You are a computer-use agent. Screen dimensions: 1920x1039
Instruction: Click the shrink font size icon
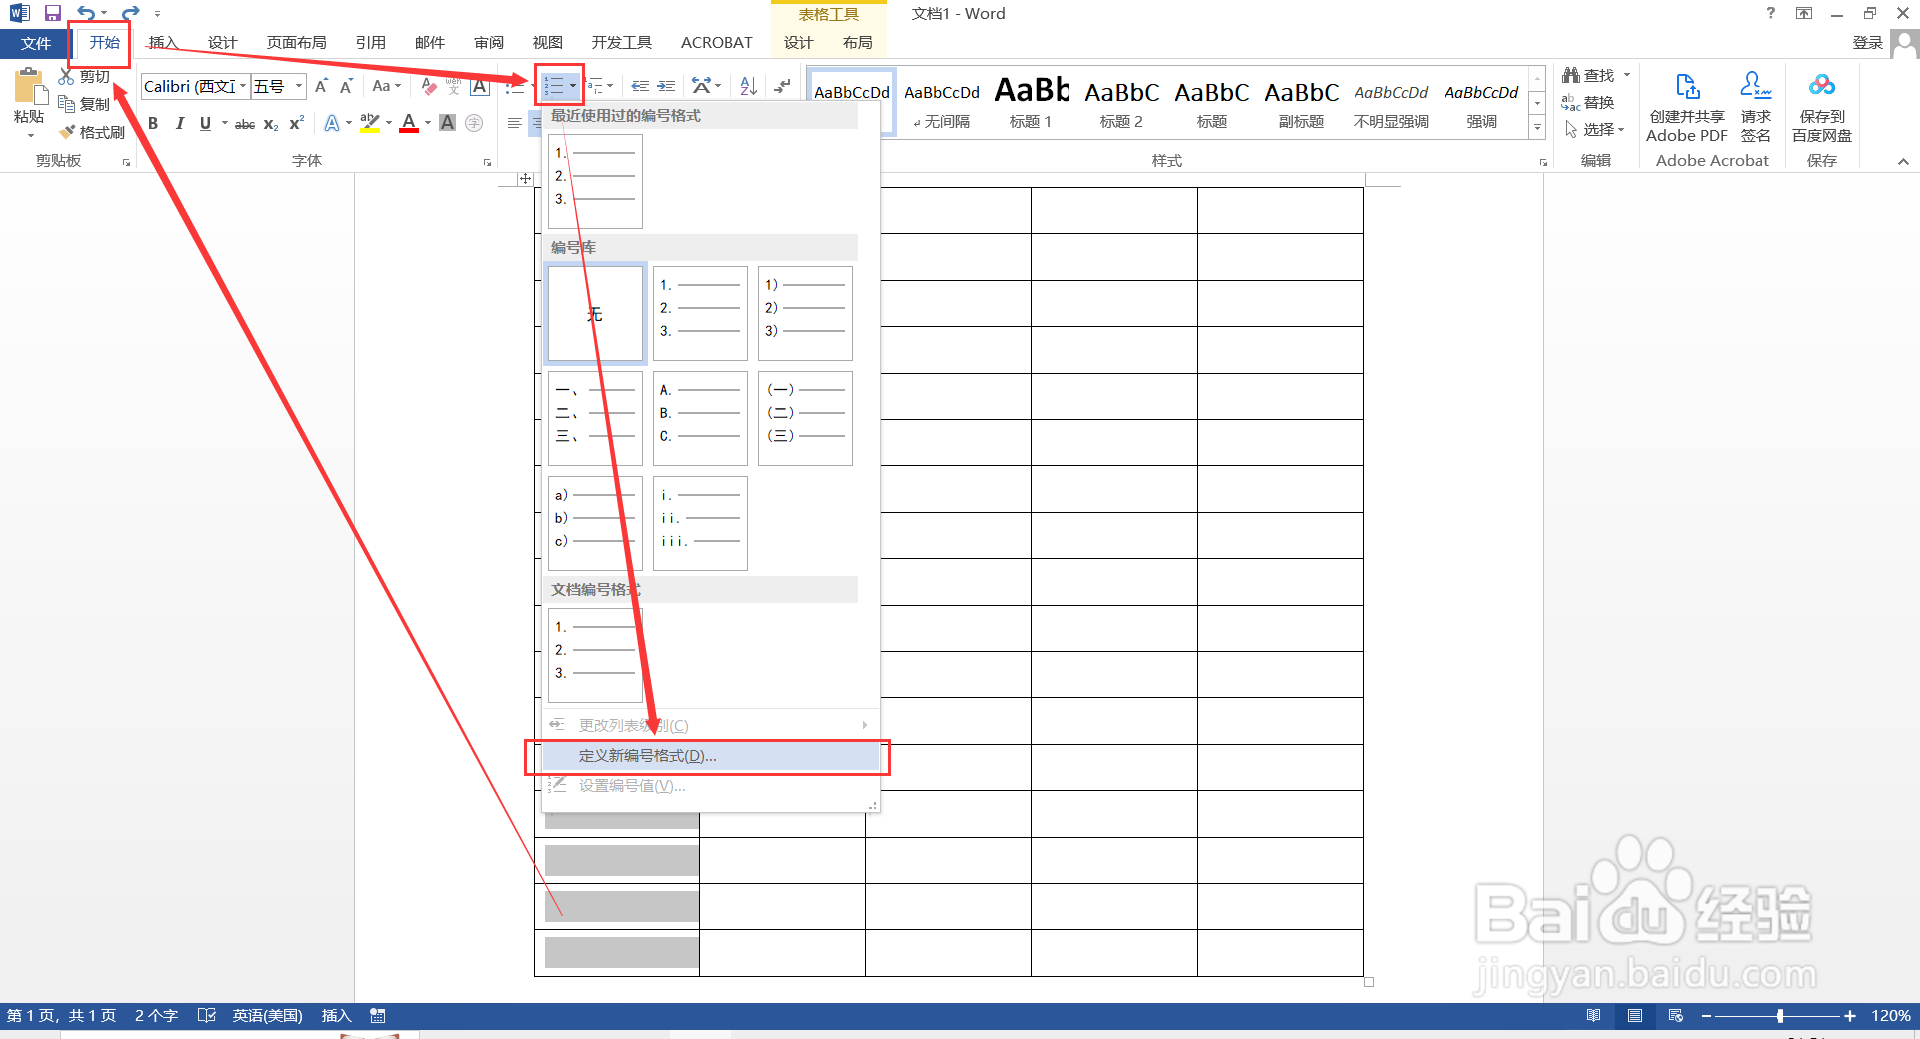(x=346, y=87)
